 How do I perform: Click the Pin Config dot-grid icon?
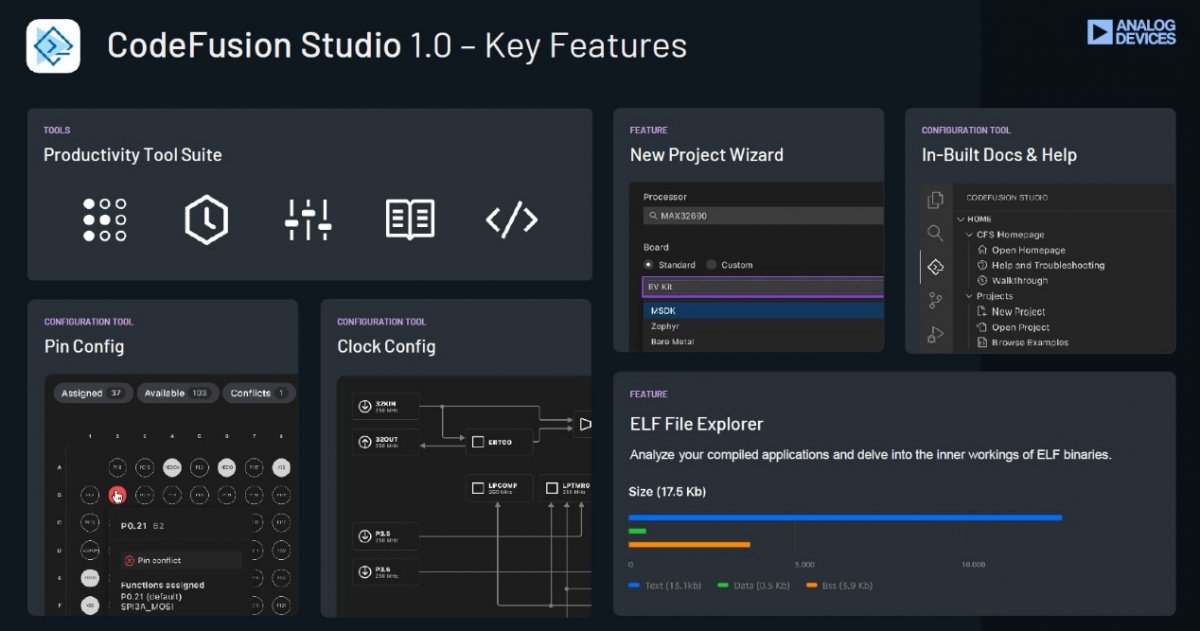(x=105, y=220)
